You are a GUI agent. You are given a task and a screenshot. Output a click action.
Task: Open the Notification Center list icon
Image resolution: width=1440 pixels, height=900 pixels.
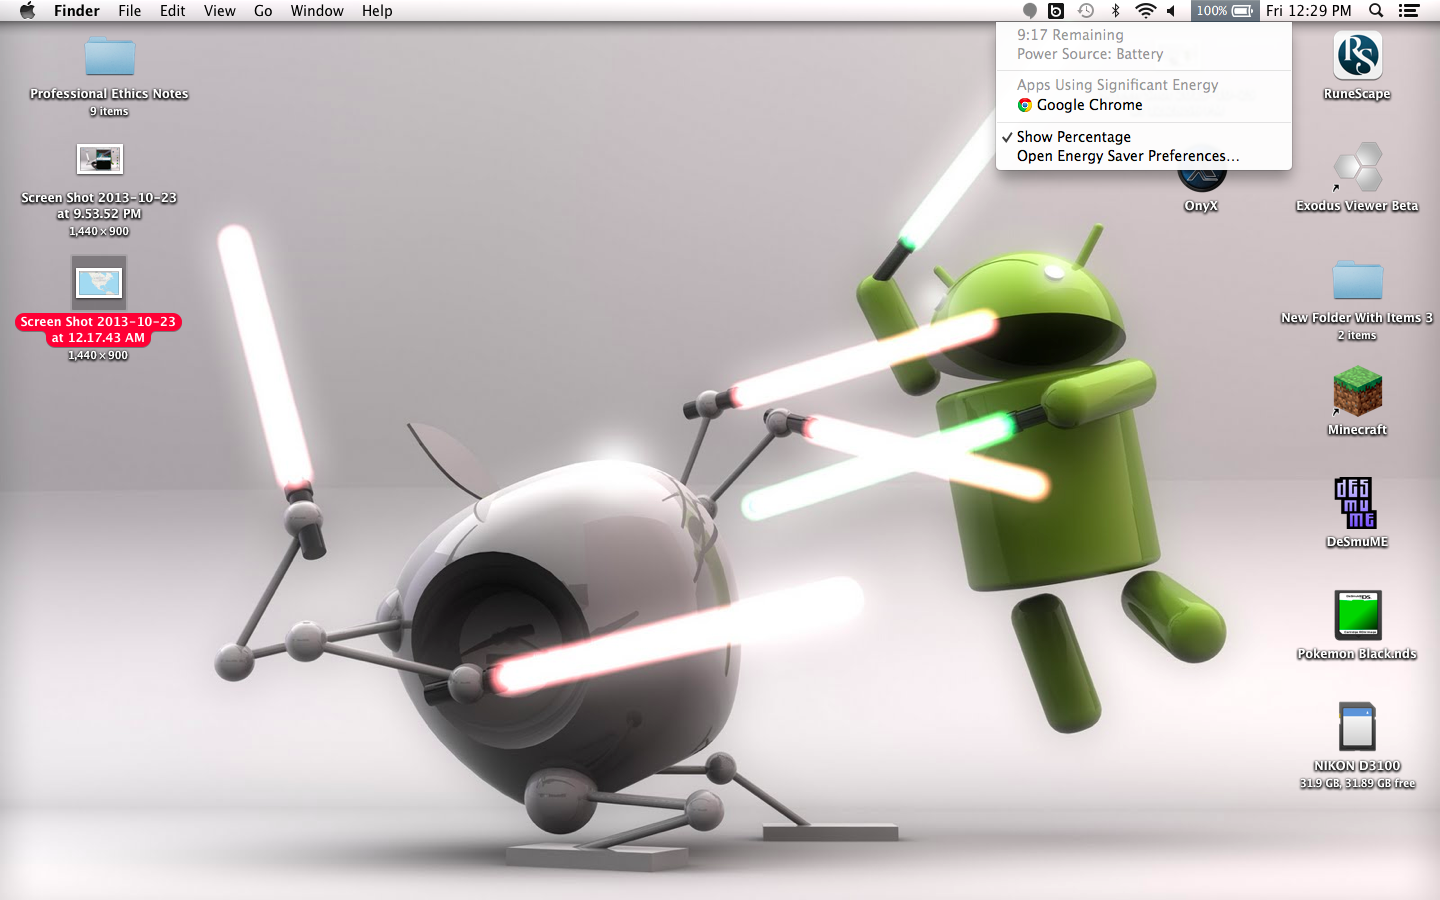1409,11
